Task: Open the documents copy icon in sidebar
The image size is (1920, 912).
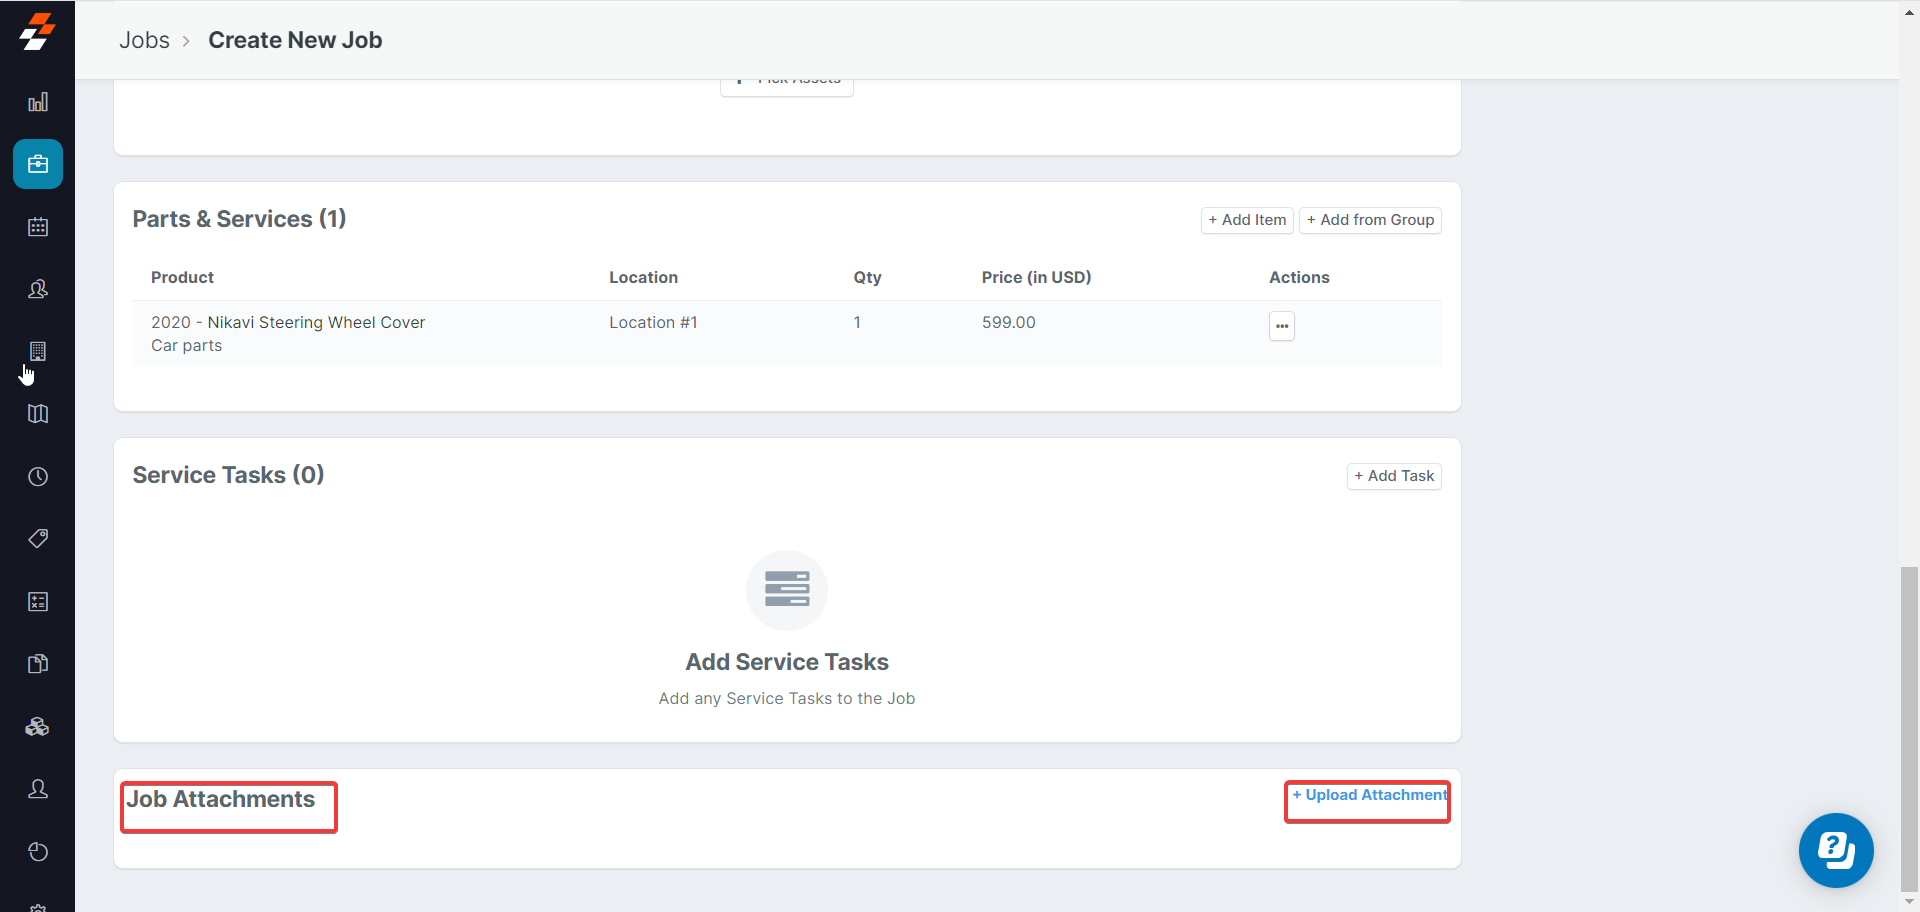Action: [x=38, y=664]
